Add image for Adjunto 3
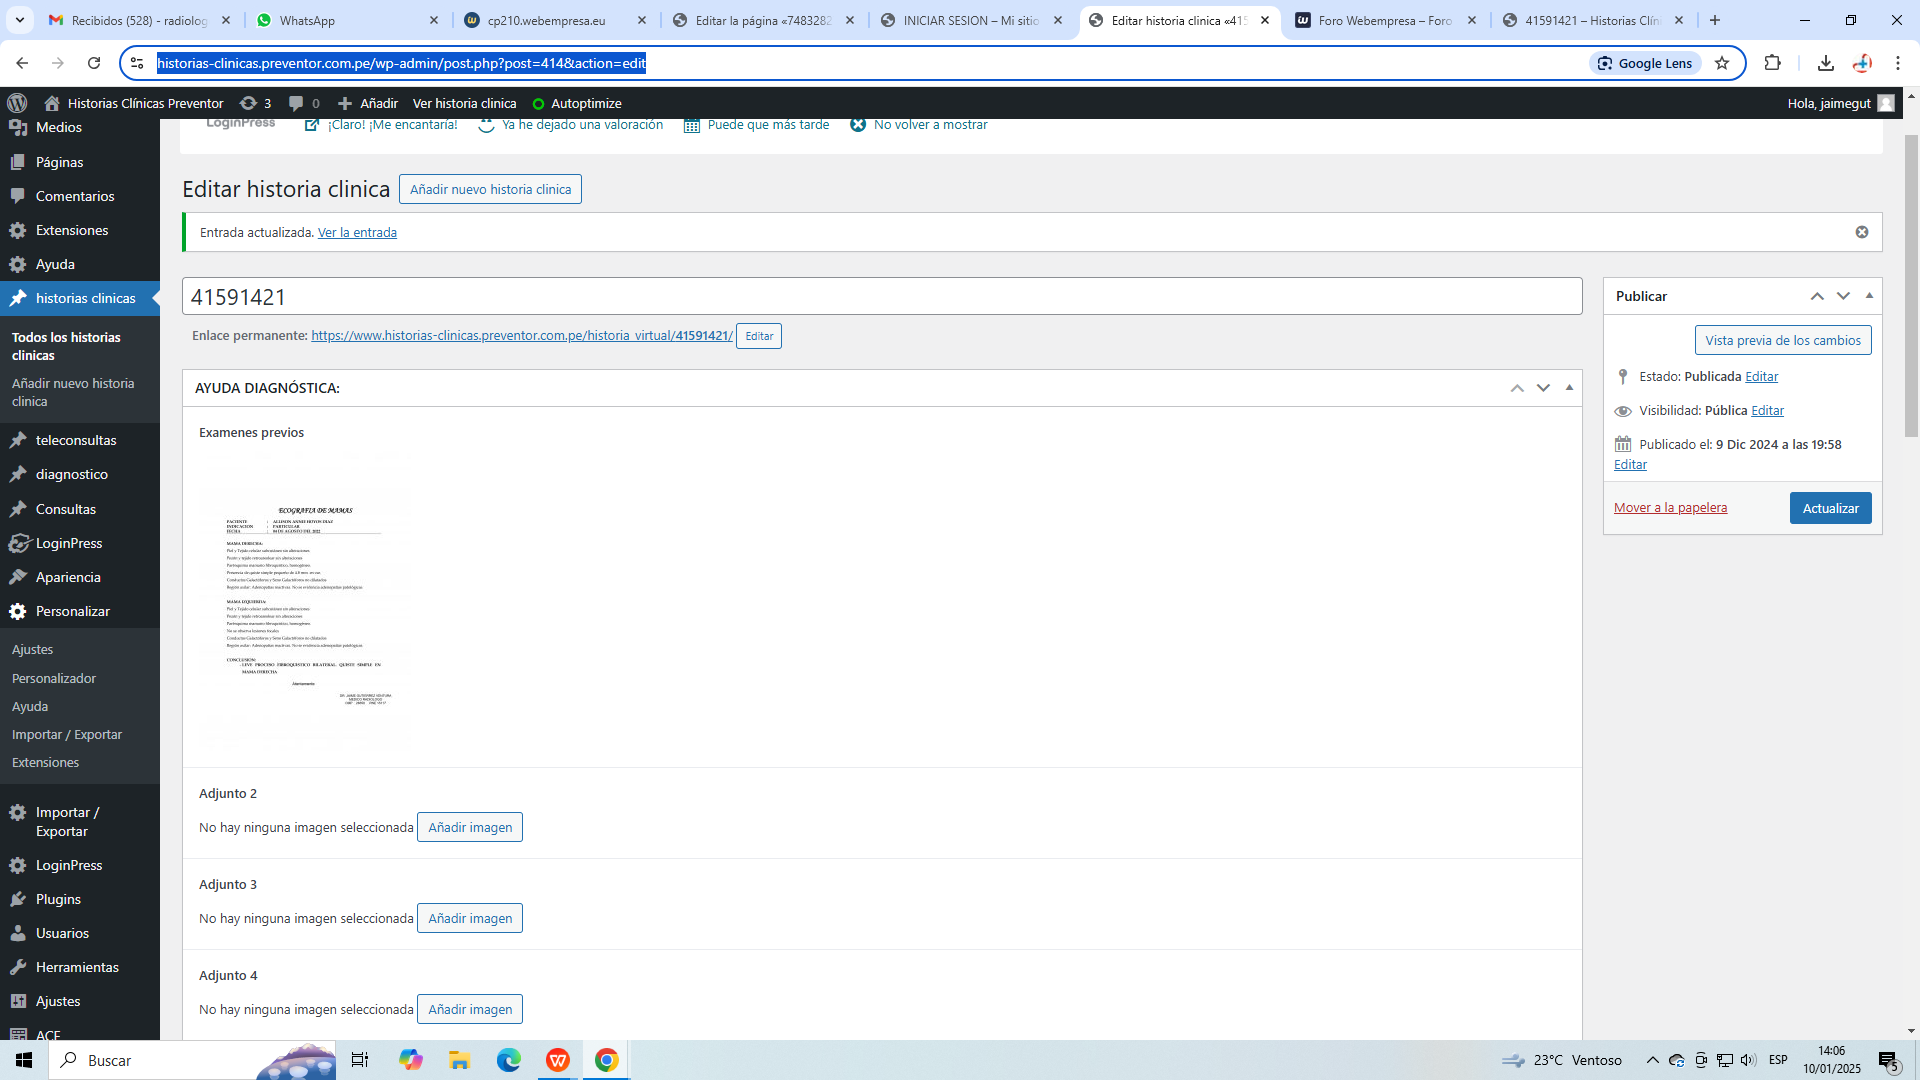Image resolution: width=1920 pixels, height=1080 pixels. click(470, 918)
